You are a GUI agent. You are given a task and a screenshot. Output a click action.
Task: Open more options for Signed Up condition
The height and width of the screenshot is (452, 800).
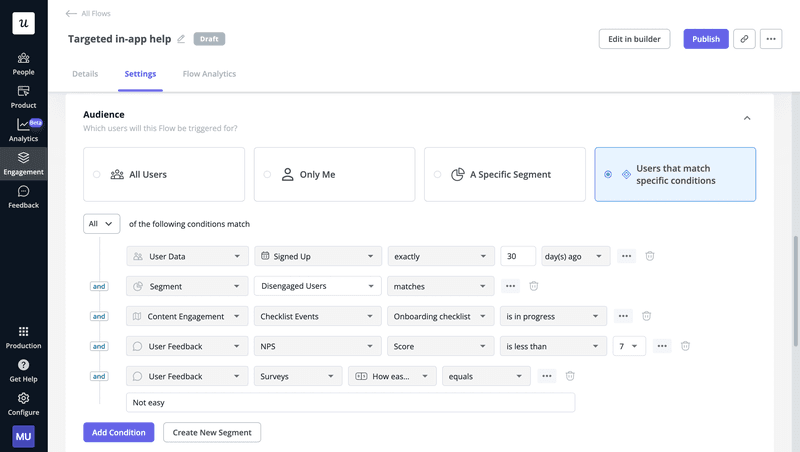tap(627, 256)
